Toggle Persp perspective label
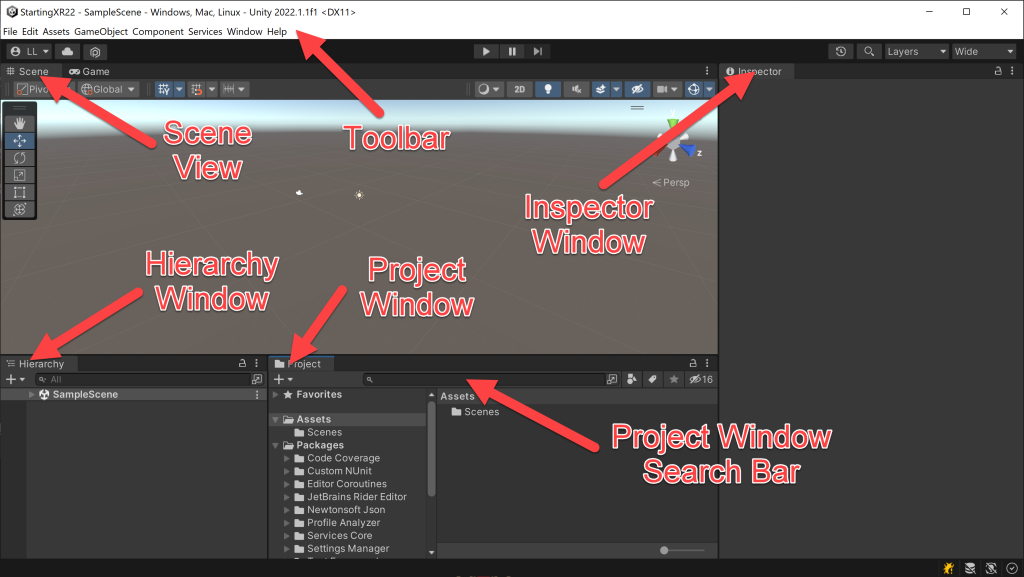This screenshot has height=577, width=1024. coord(671,183)
